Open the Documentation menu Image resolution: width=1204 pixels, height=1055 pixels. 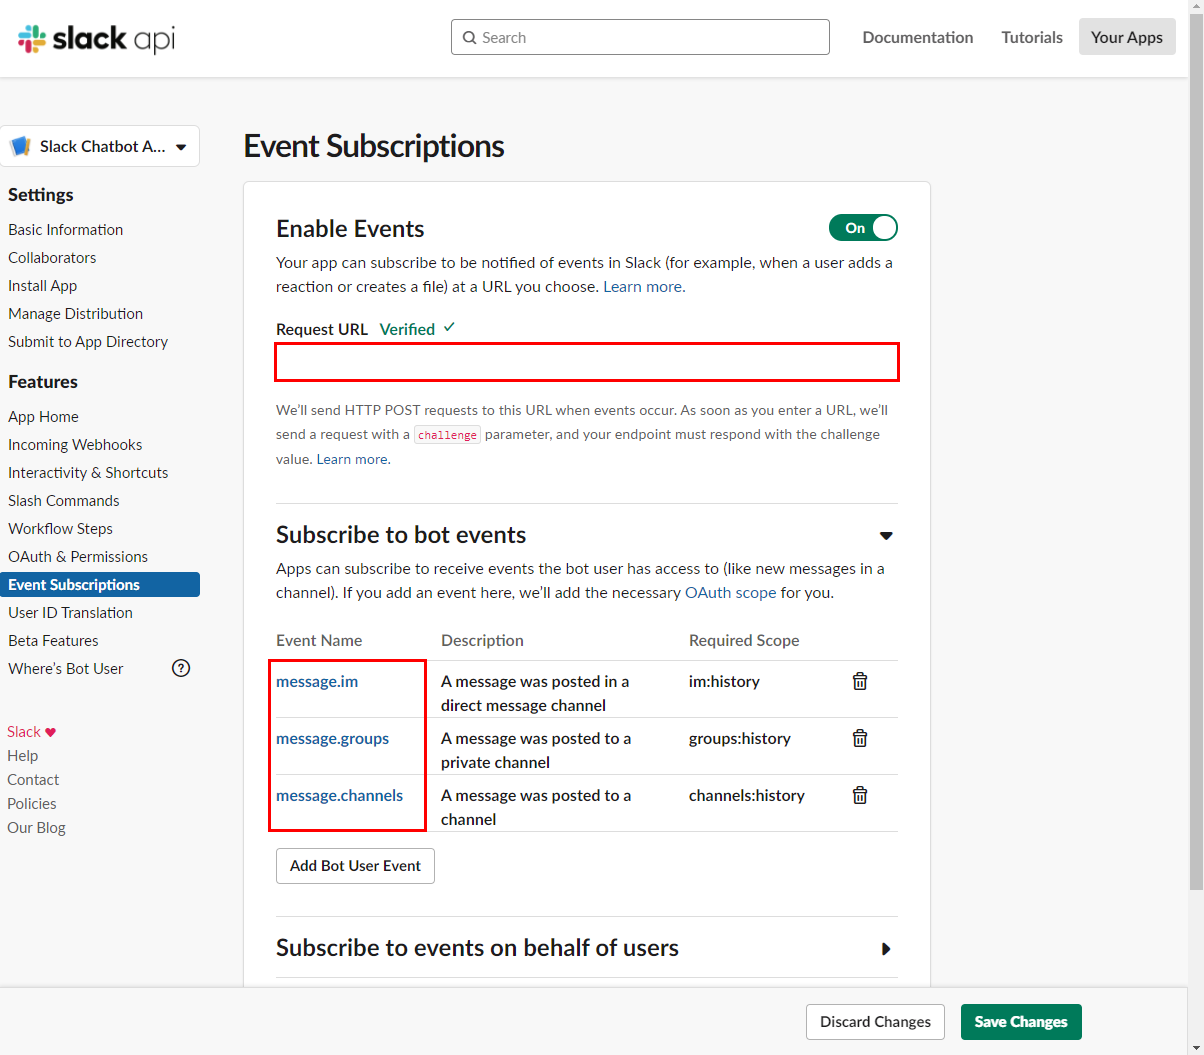[x=918, y=37]
